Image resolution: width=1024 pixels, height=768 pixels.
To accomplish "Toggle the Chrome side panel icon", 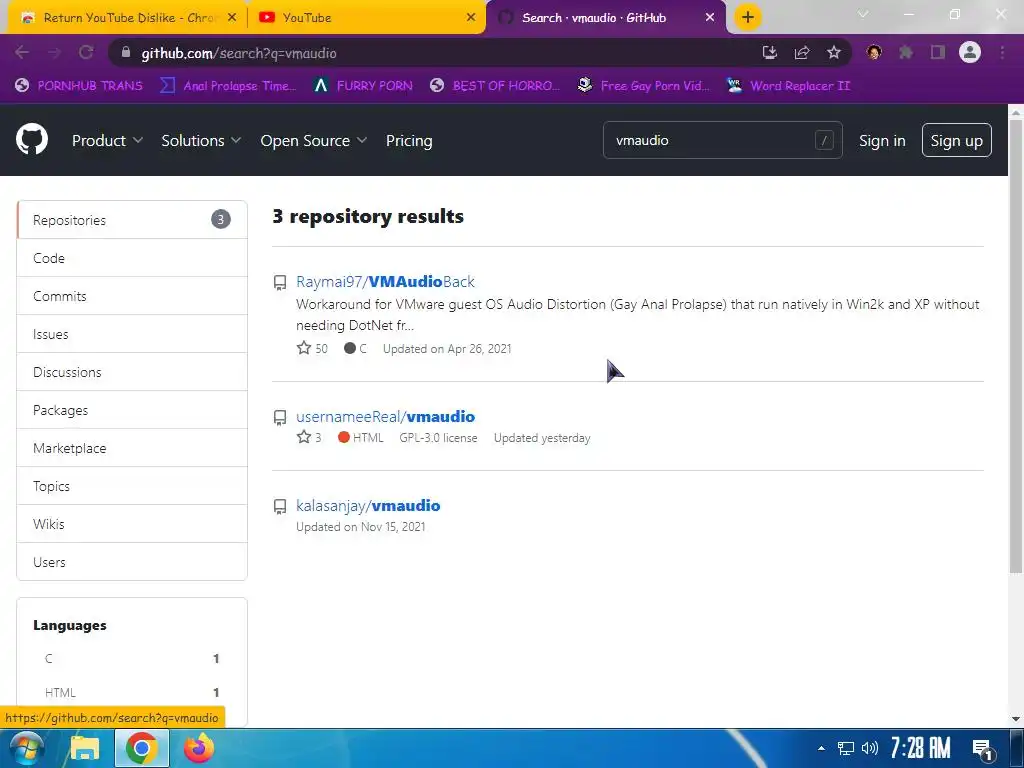I will point(938,53).
